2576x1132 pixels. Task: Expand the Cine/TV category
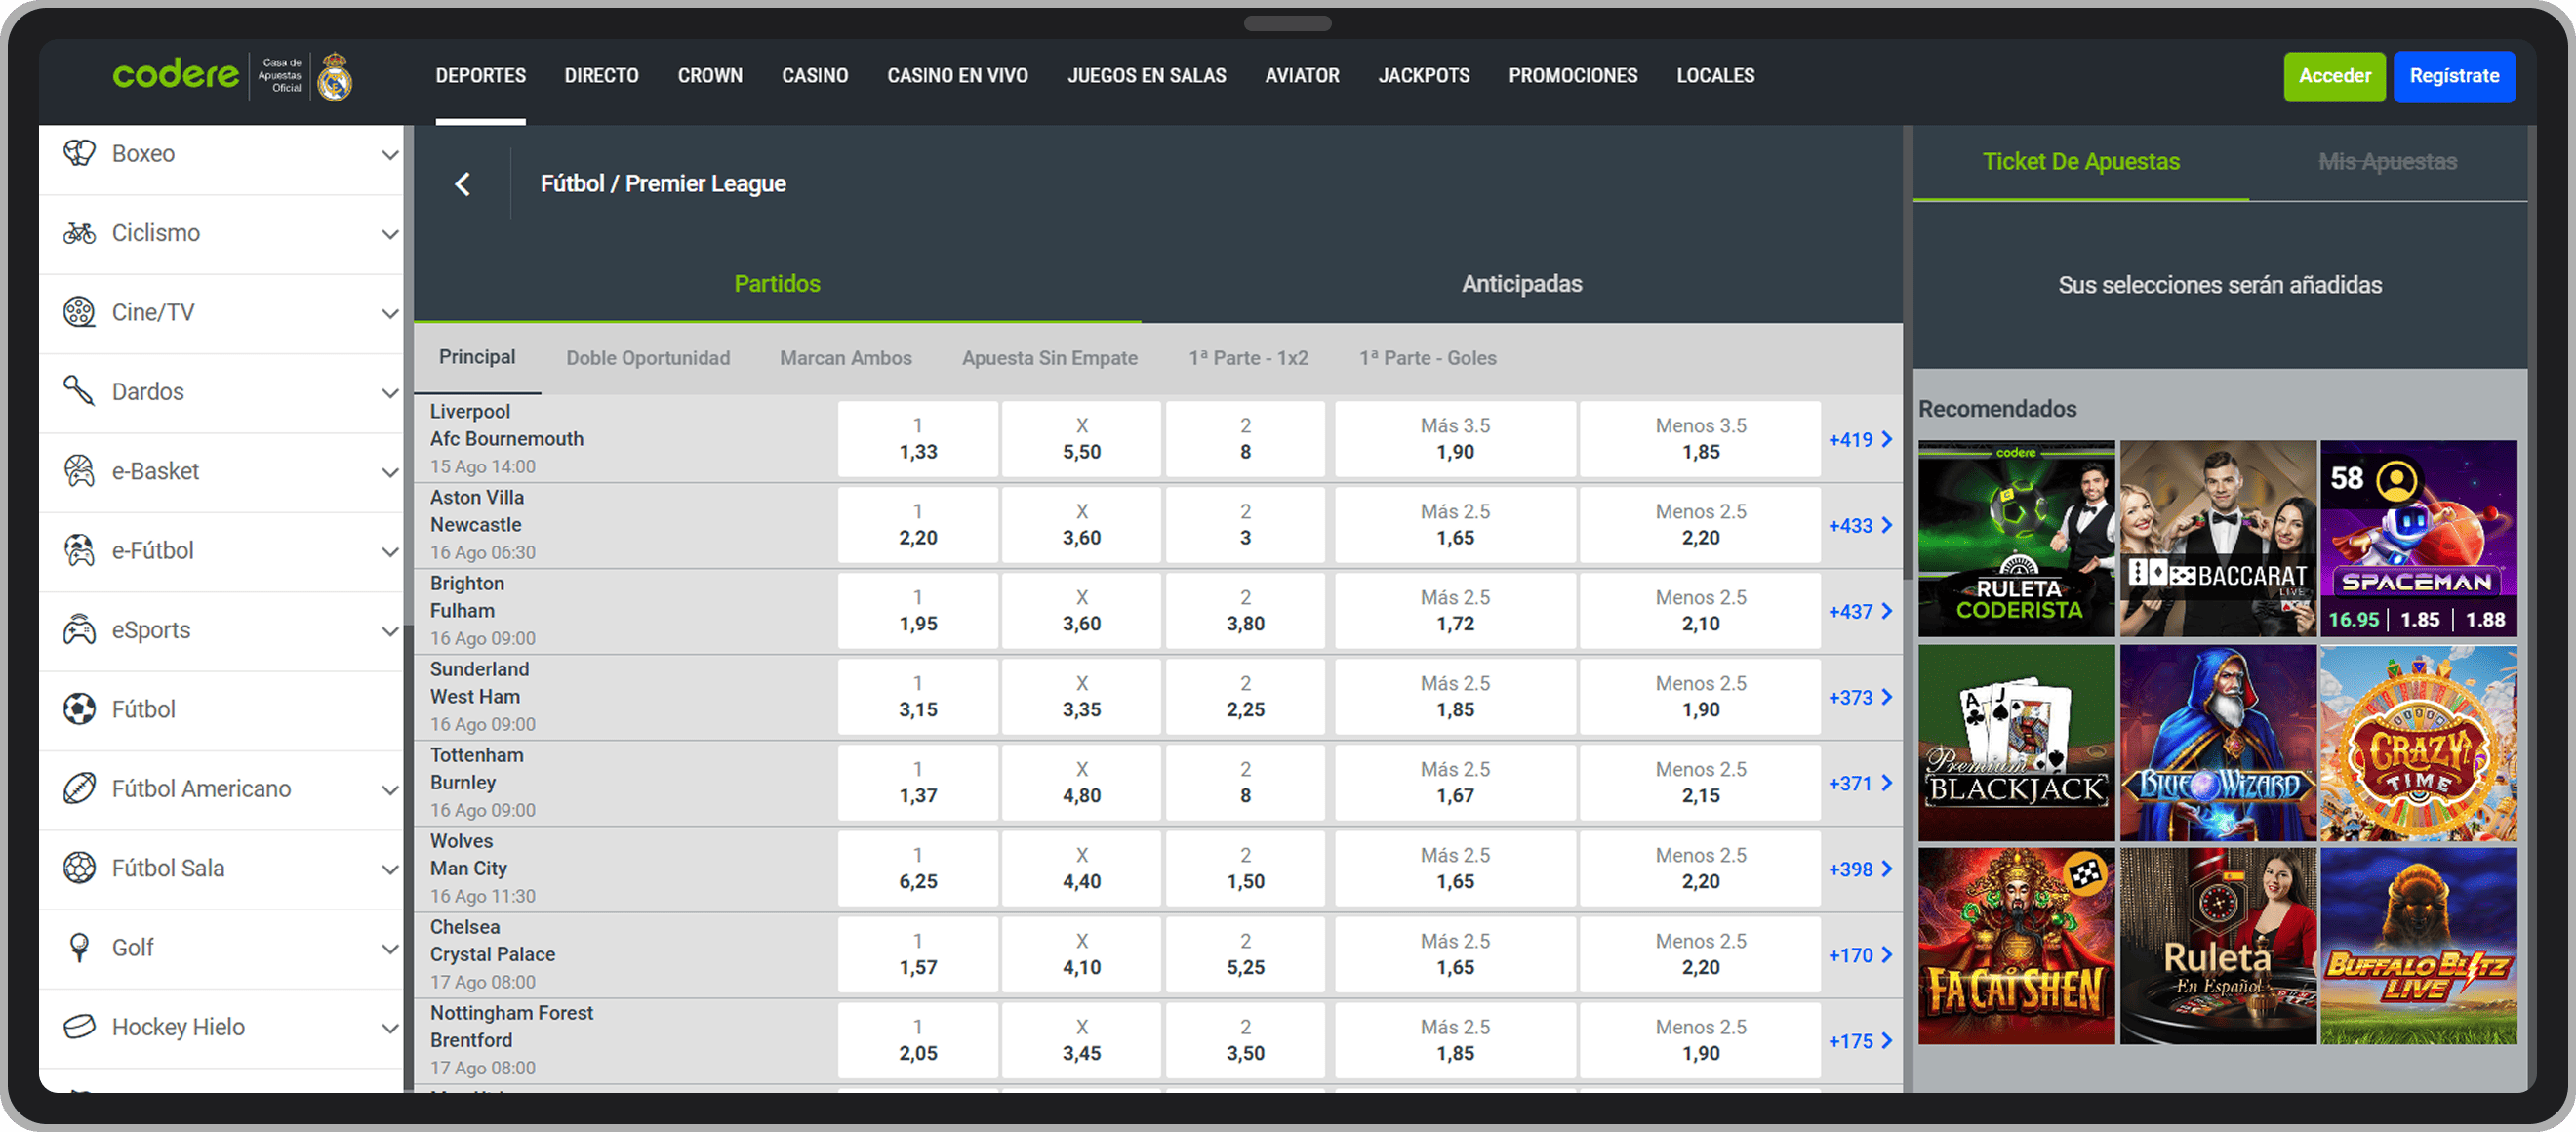[x=390, y=314]
